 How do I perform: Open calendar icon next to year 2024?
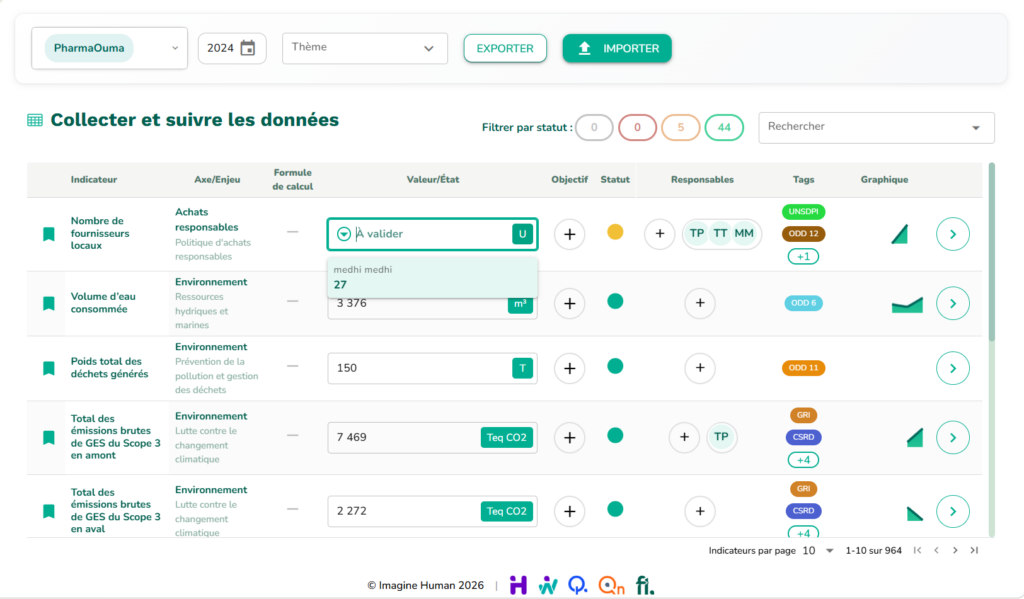click(x=248, y=48)
